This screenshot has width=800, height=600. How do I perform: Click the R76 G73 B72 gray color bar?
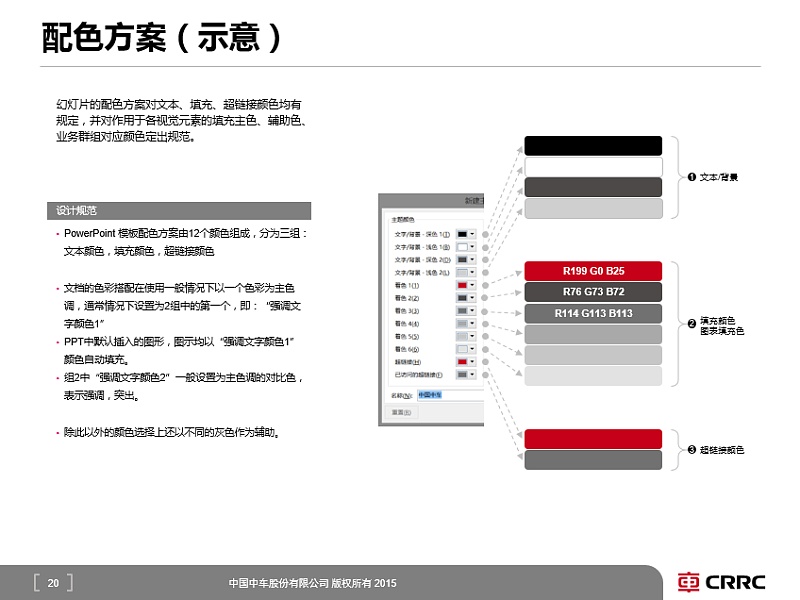pos(594,292)
